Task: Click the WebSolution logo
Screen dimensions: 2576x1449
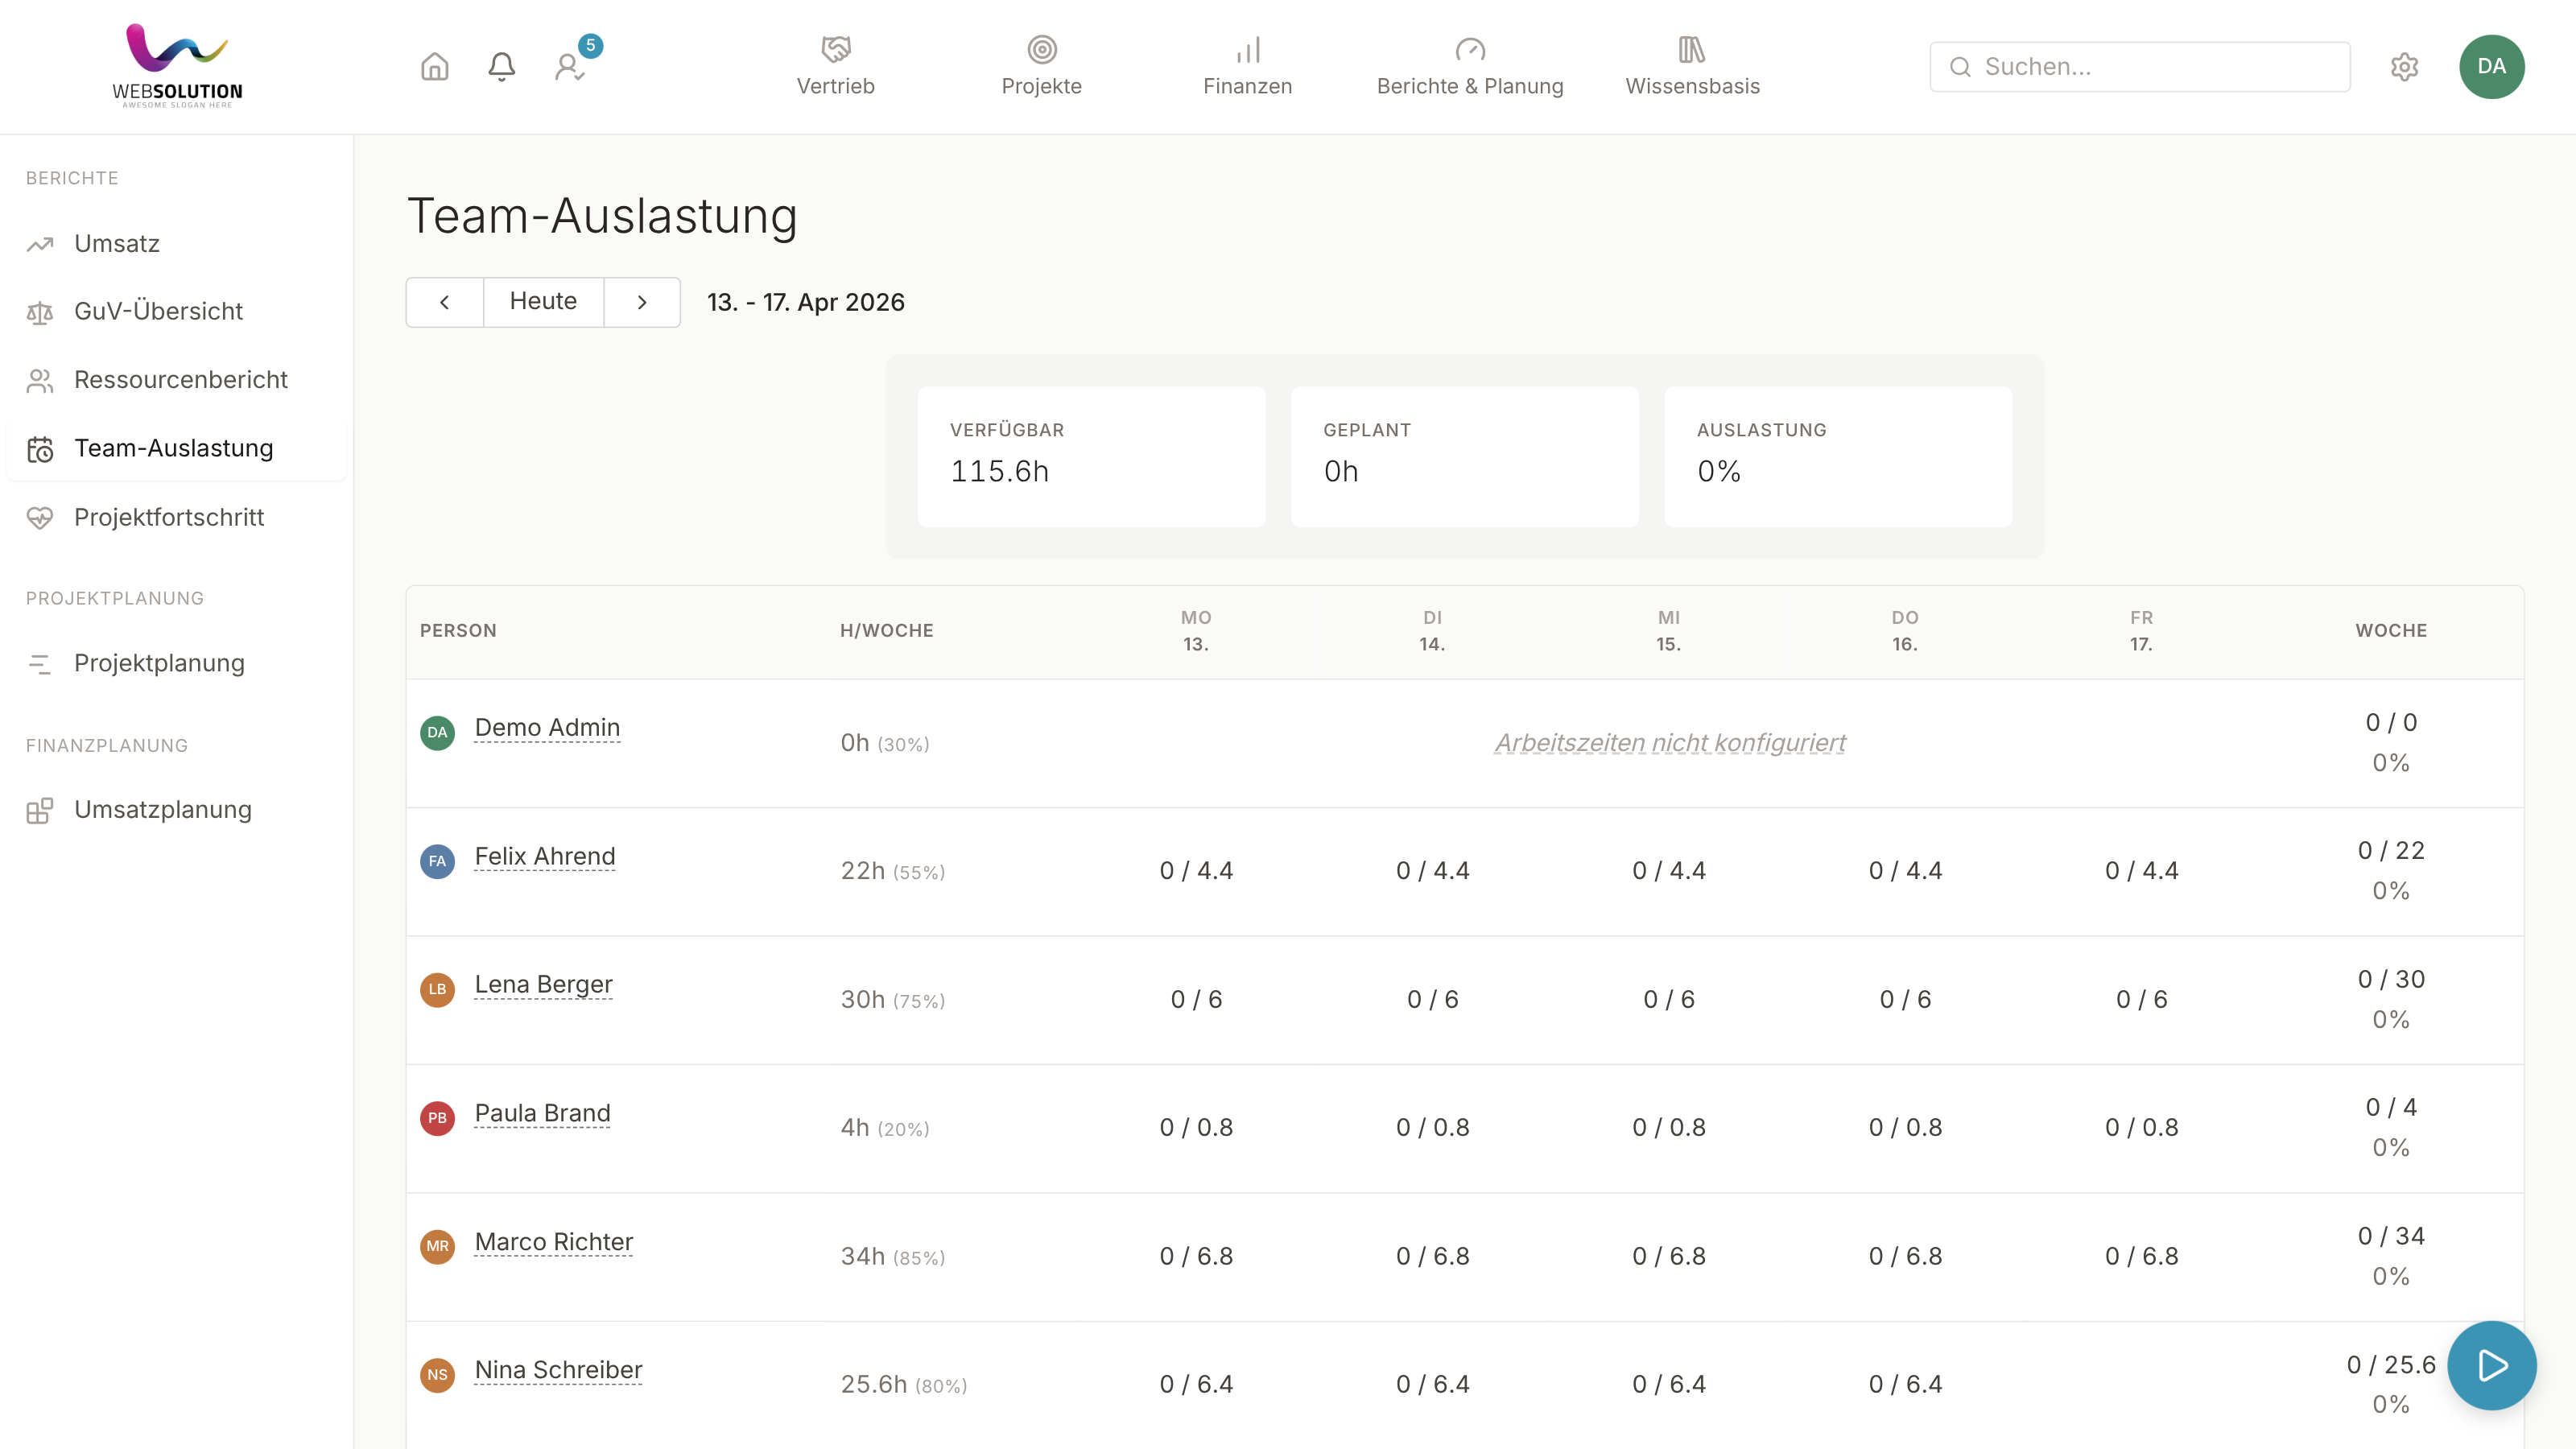Action: tap(177, 66)
